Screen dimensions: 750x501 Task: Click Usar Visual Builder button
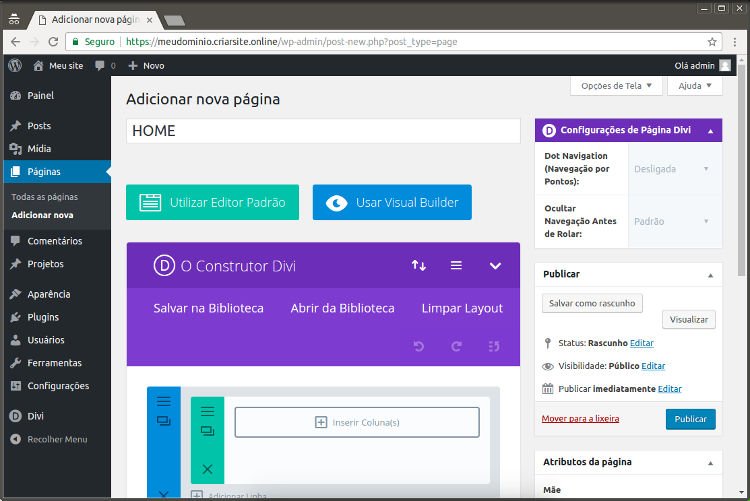tap(392, 202)
